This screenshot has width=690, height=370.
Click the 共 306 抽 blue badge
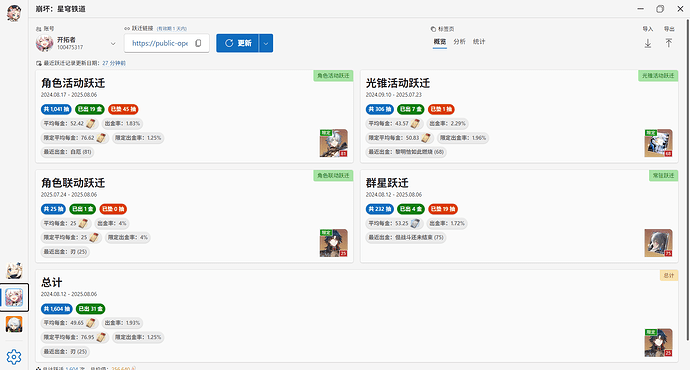tap(379, 109)
